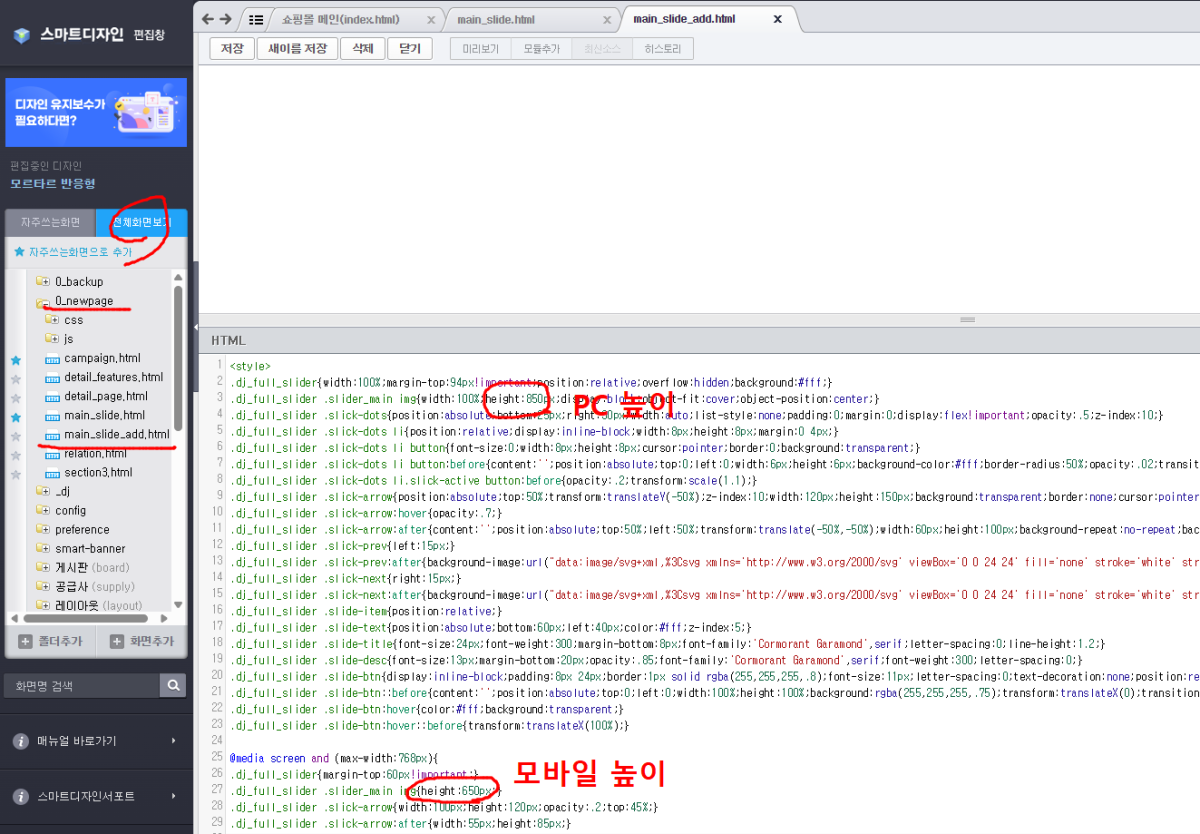Click line 3 of the HTML code
The height and width of the screenshot is (834, 1200).
(x=554, y=399)
